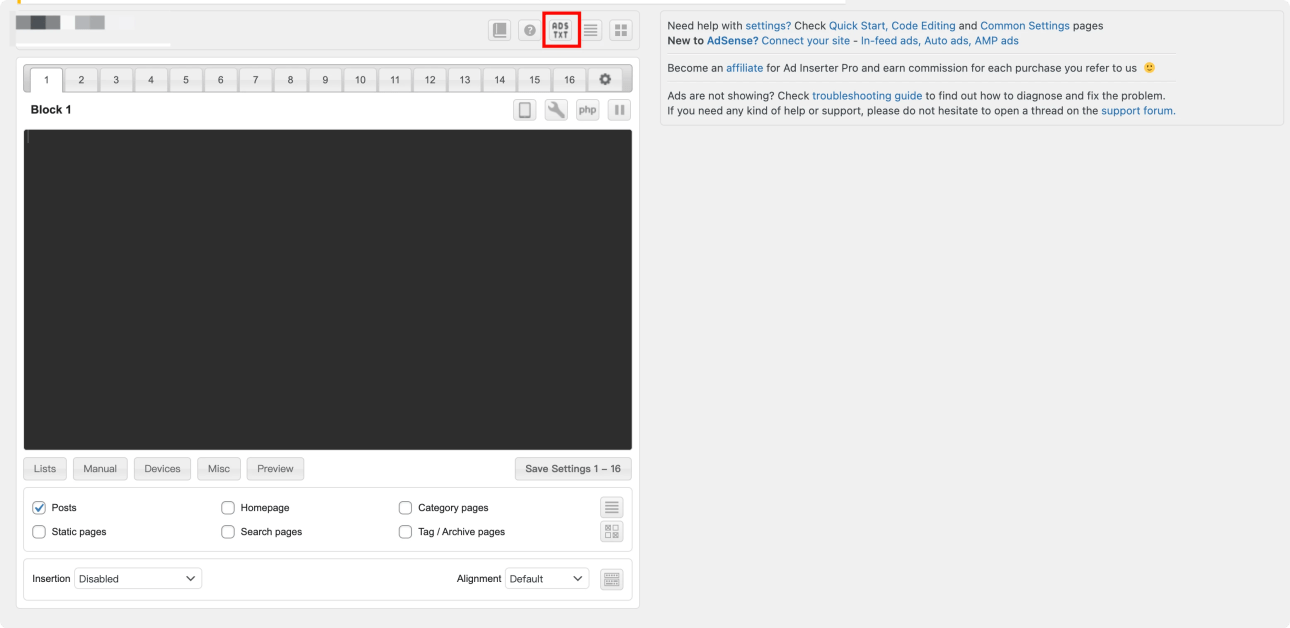Viewport: 1290px width, 628px height.
Task: Click Save Settings 1 – 16 button
Action: 573,469
